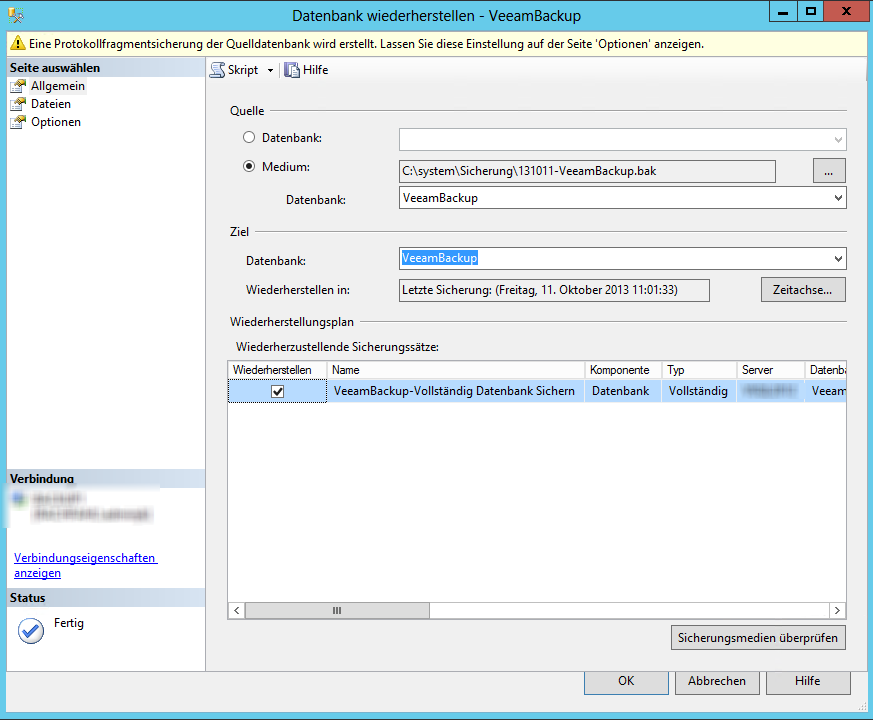Viewport: 873px width, 720px height.
Task: Click the blurred server connection icon
Action: tap(19, 498)
